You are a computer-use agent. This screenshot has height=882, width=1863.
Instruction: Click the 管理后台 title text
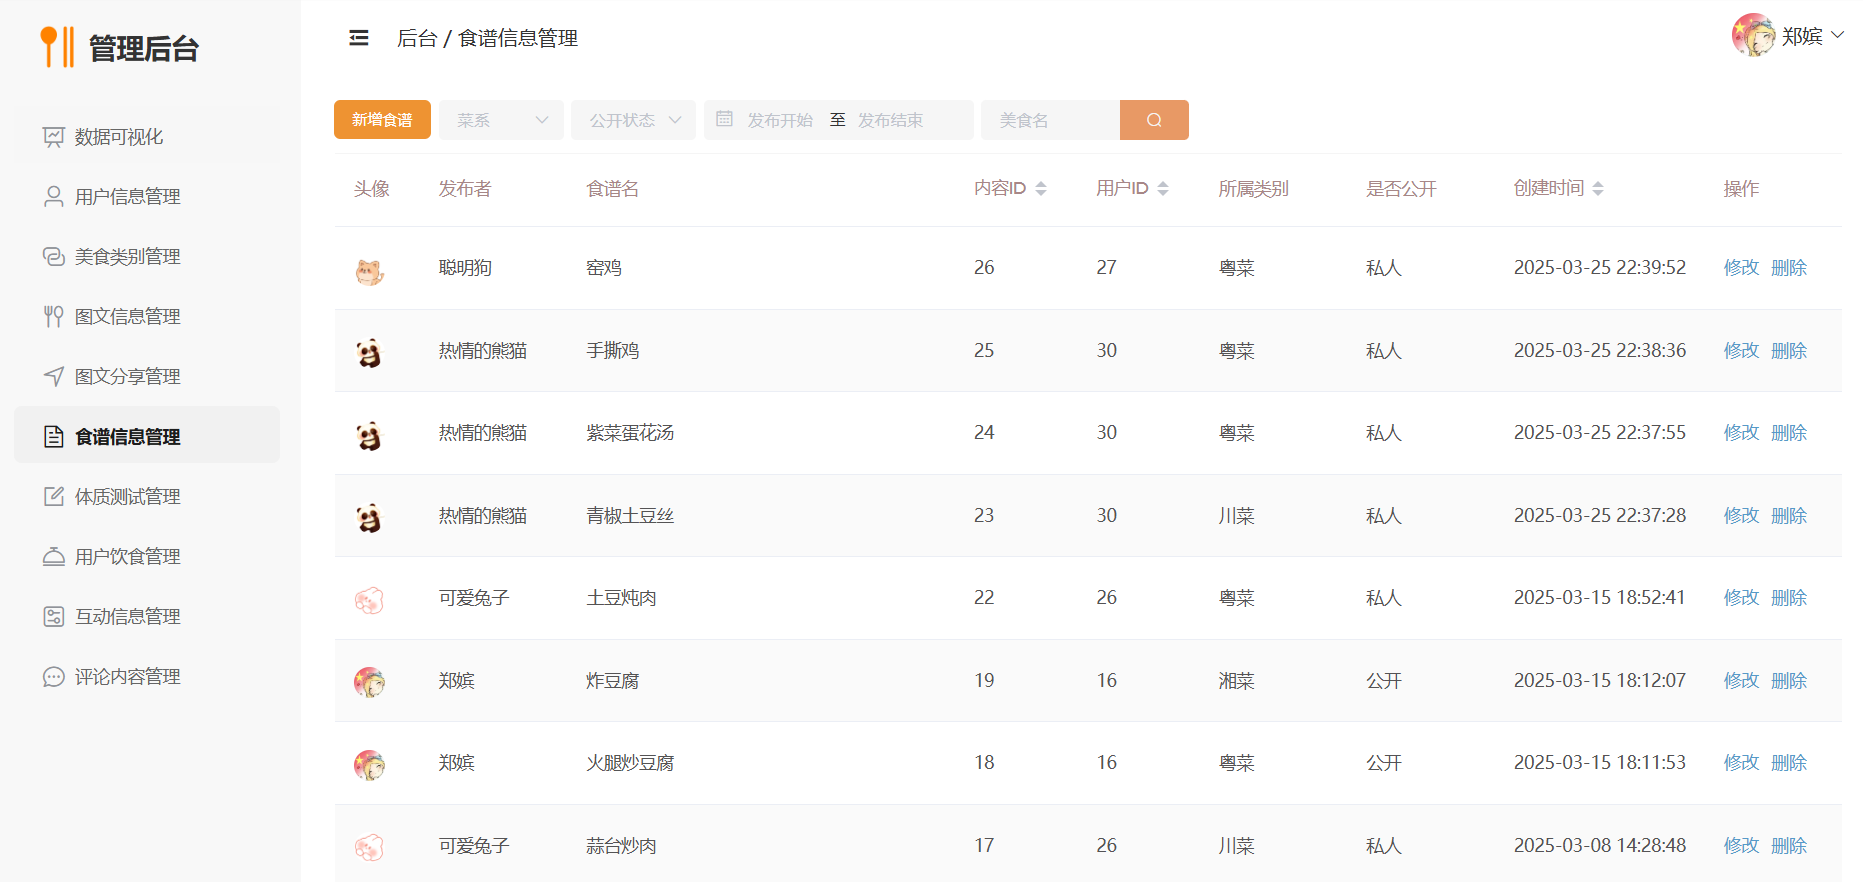(x=144, y=48)
